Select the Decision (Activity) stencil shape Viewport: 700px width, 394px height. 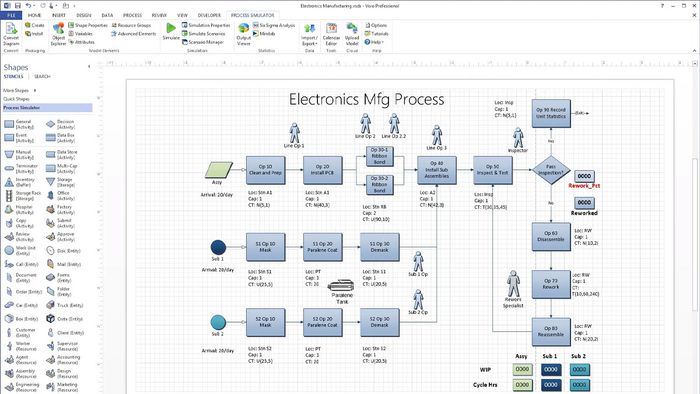point(61,124)
